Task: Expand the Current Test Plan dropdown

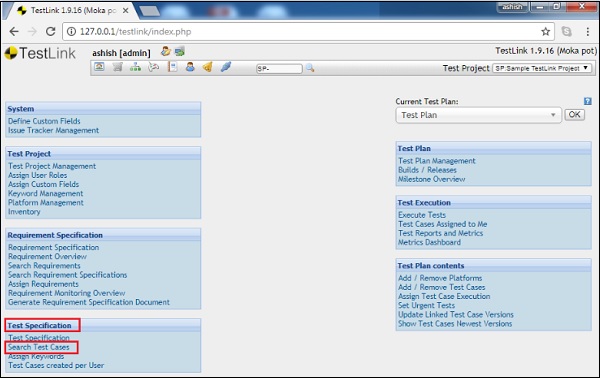Action: 478,115
